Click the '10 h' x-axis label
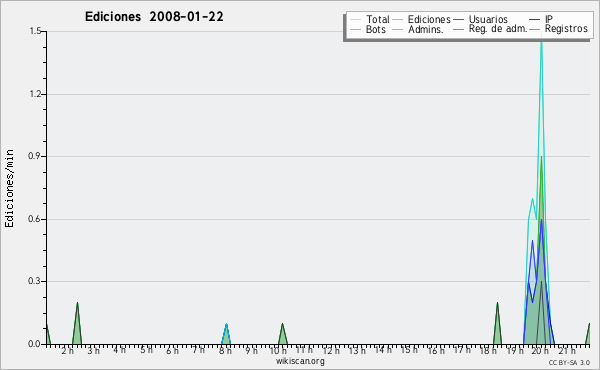600x370 pixels. pos(278,351)
